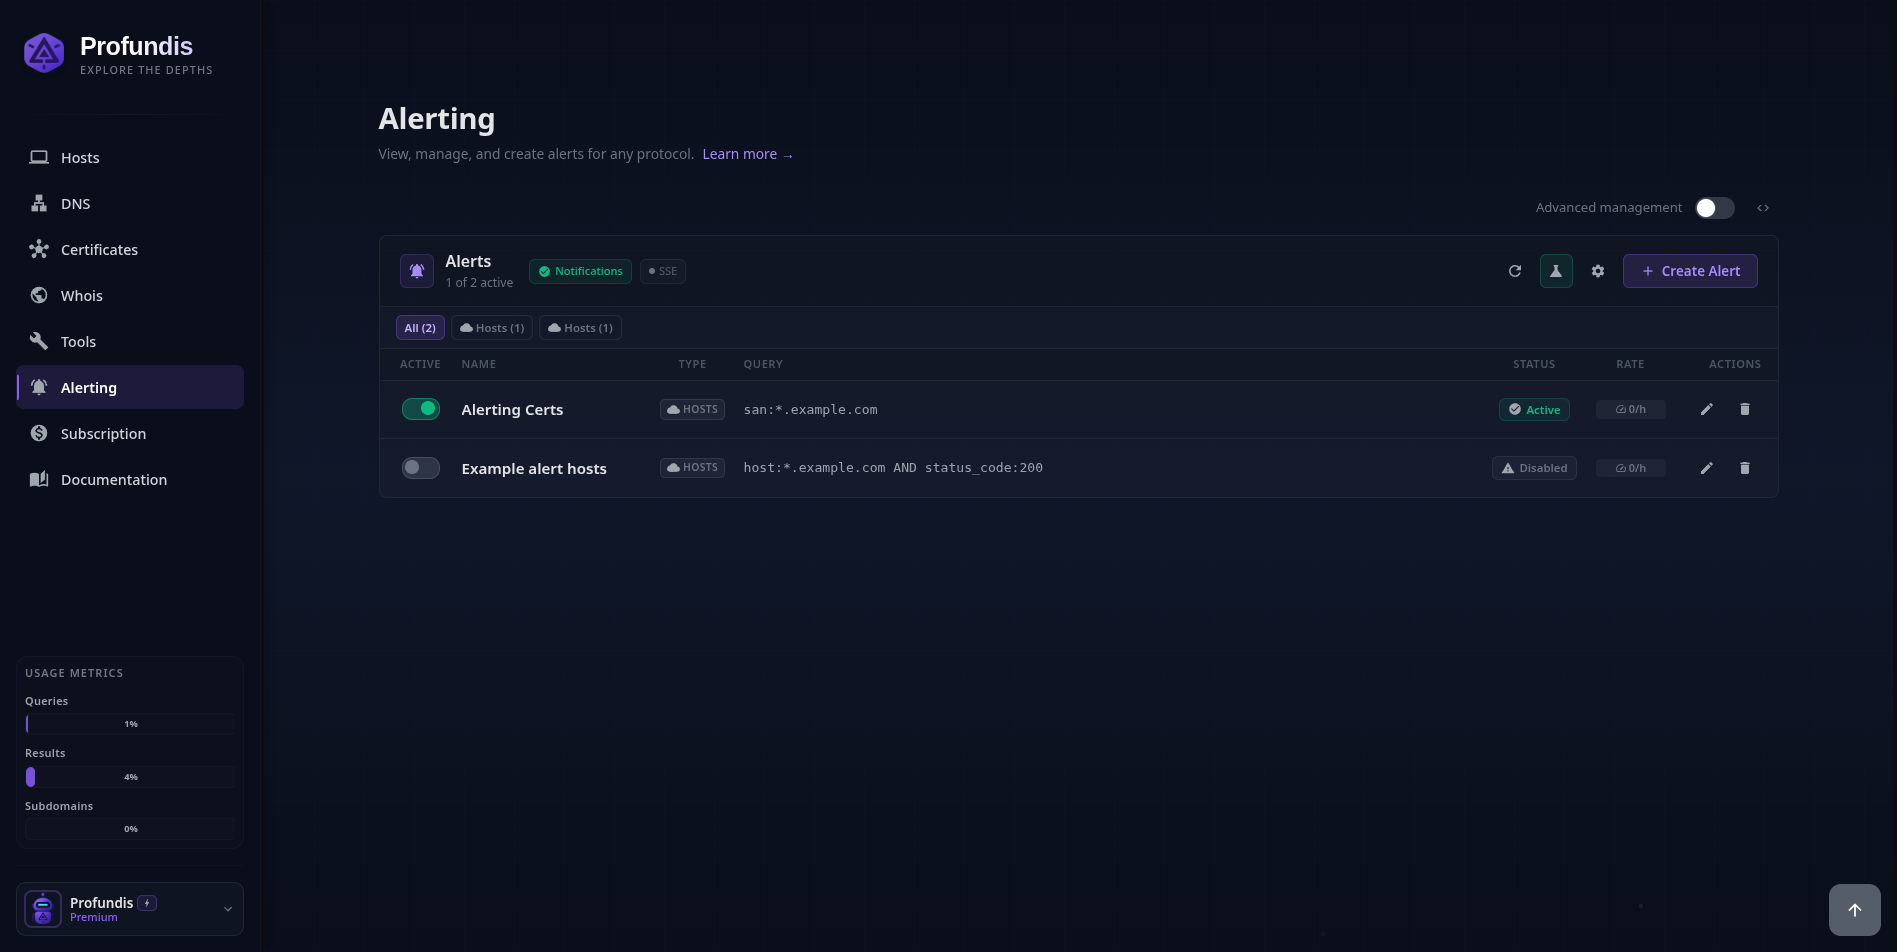The width and height of the screenshot is (1897, 952).
Task: Click the NAME column header
Action: (x=479, y=364)
